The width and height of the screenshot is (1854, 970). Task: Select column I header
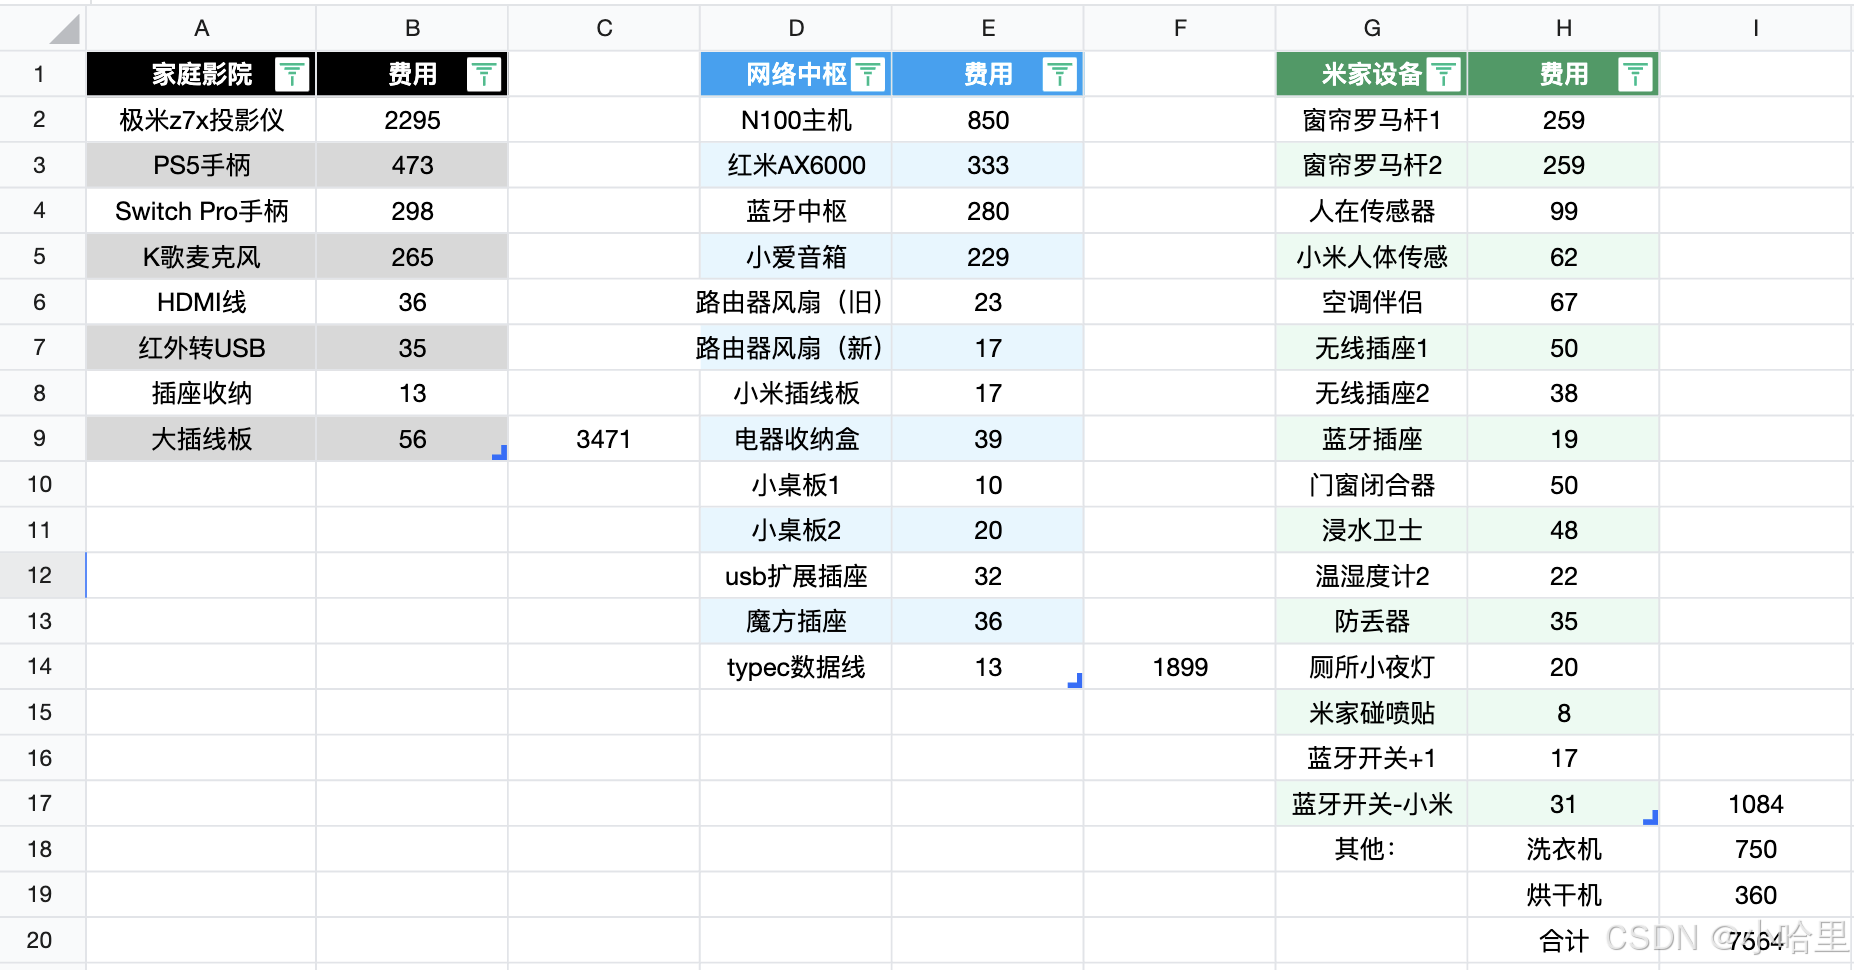[1756, 28]
